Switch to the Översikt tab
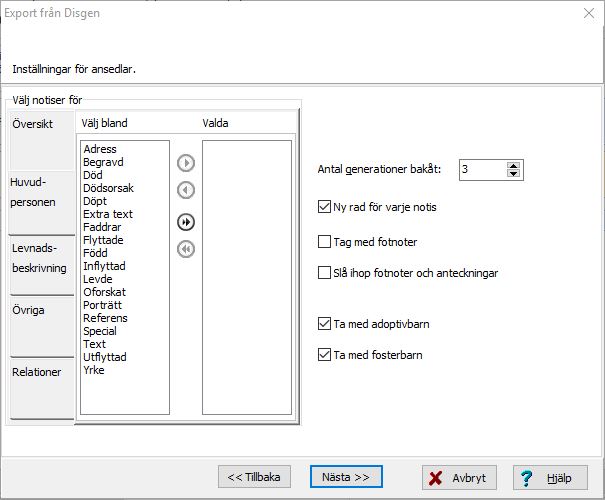This screenshot has height=500, width=605. click(41, 140)
